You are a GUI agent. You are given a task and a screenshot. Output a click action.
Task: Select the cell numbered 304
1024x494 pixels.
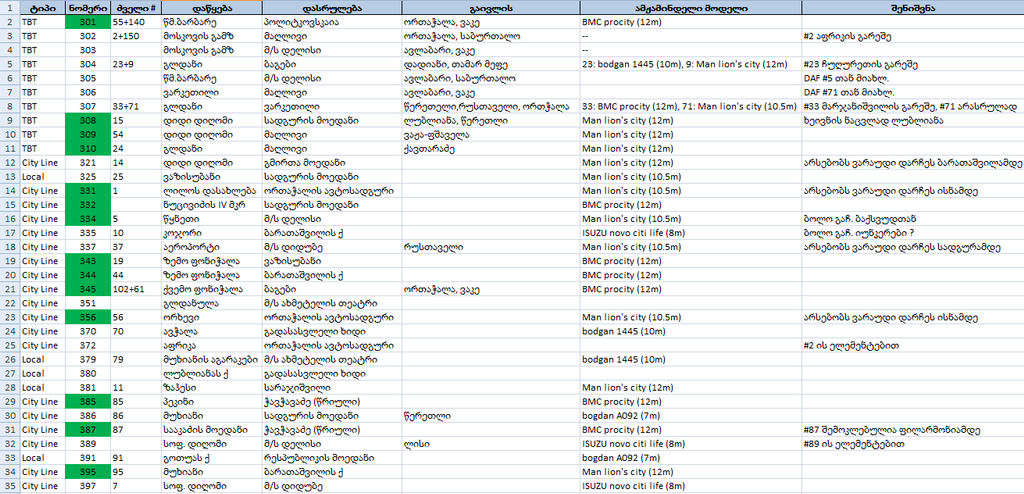88,64
